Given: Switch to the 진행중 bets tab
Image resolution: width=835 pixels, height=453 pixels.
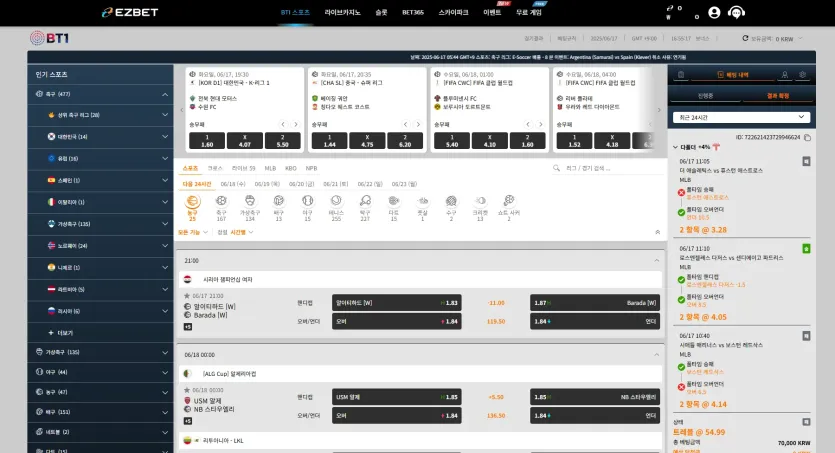Looking at the screenshot, I should click(705, 96).
